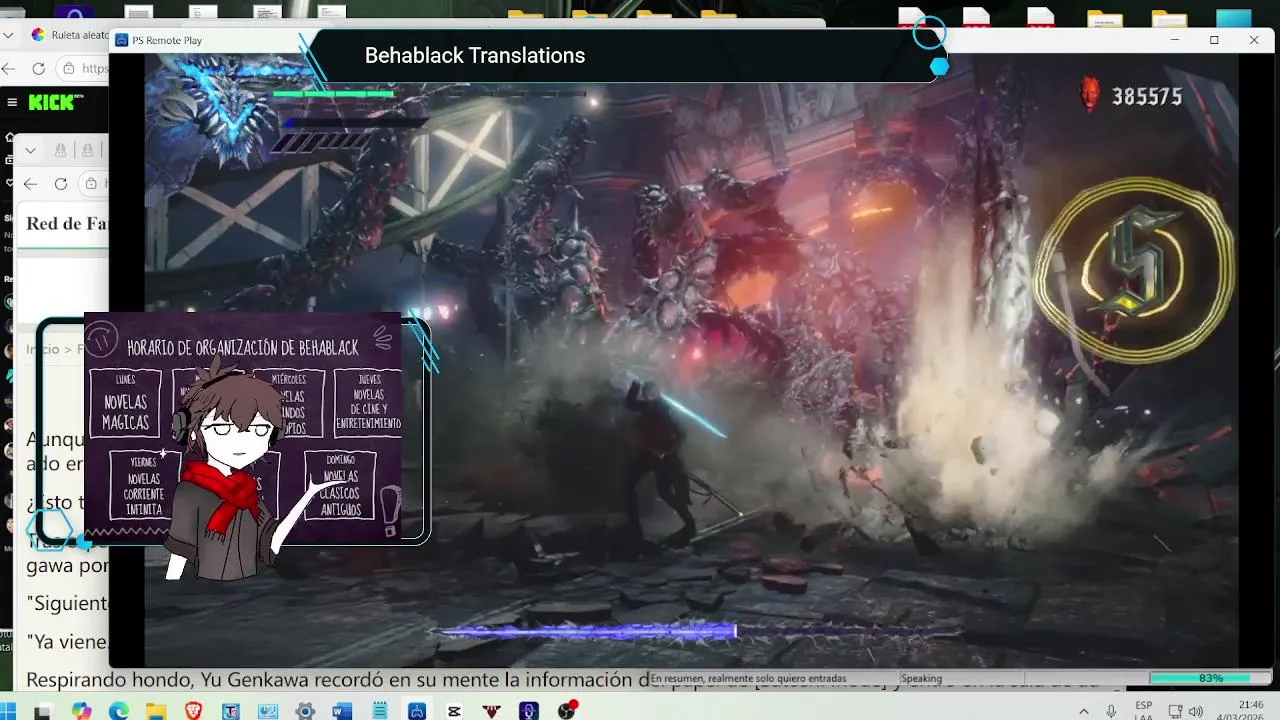Screen dimensions: 1280x720
Task: Select the Jueves Novelas de Cine card
Action: (368, 403)
